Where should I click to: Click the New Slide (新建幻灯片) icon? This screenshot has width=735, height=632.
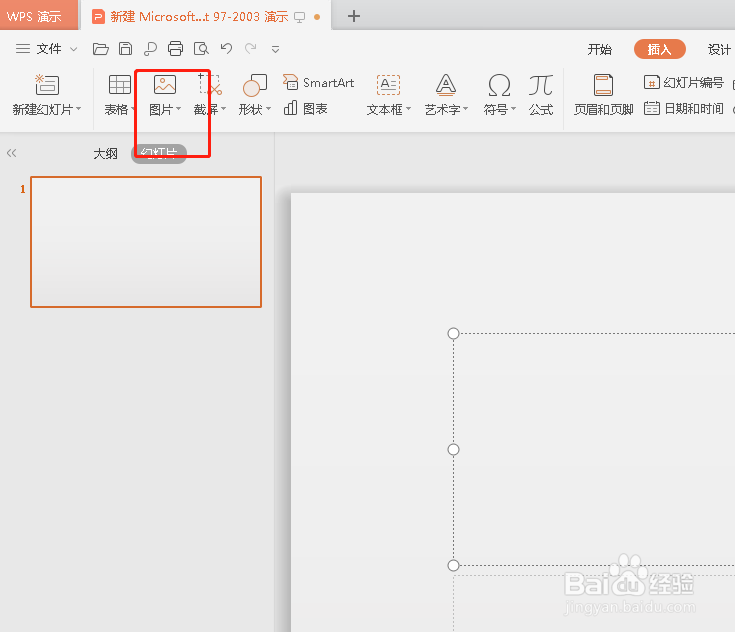click(x=47, y=85)
